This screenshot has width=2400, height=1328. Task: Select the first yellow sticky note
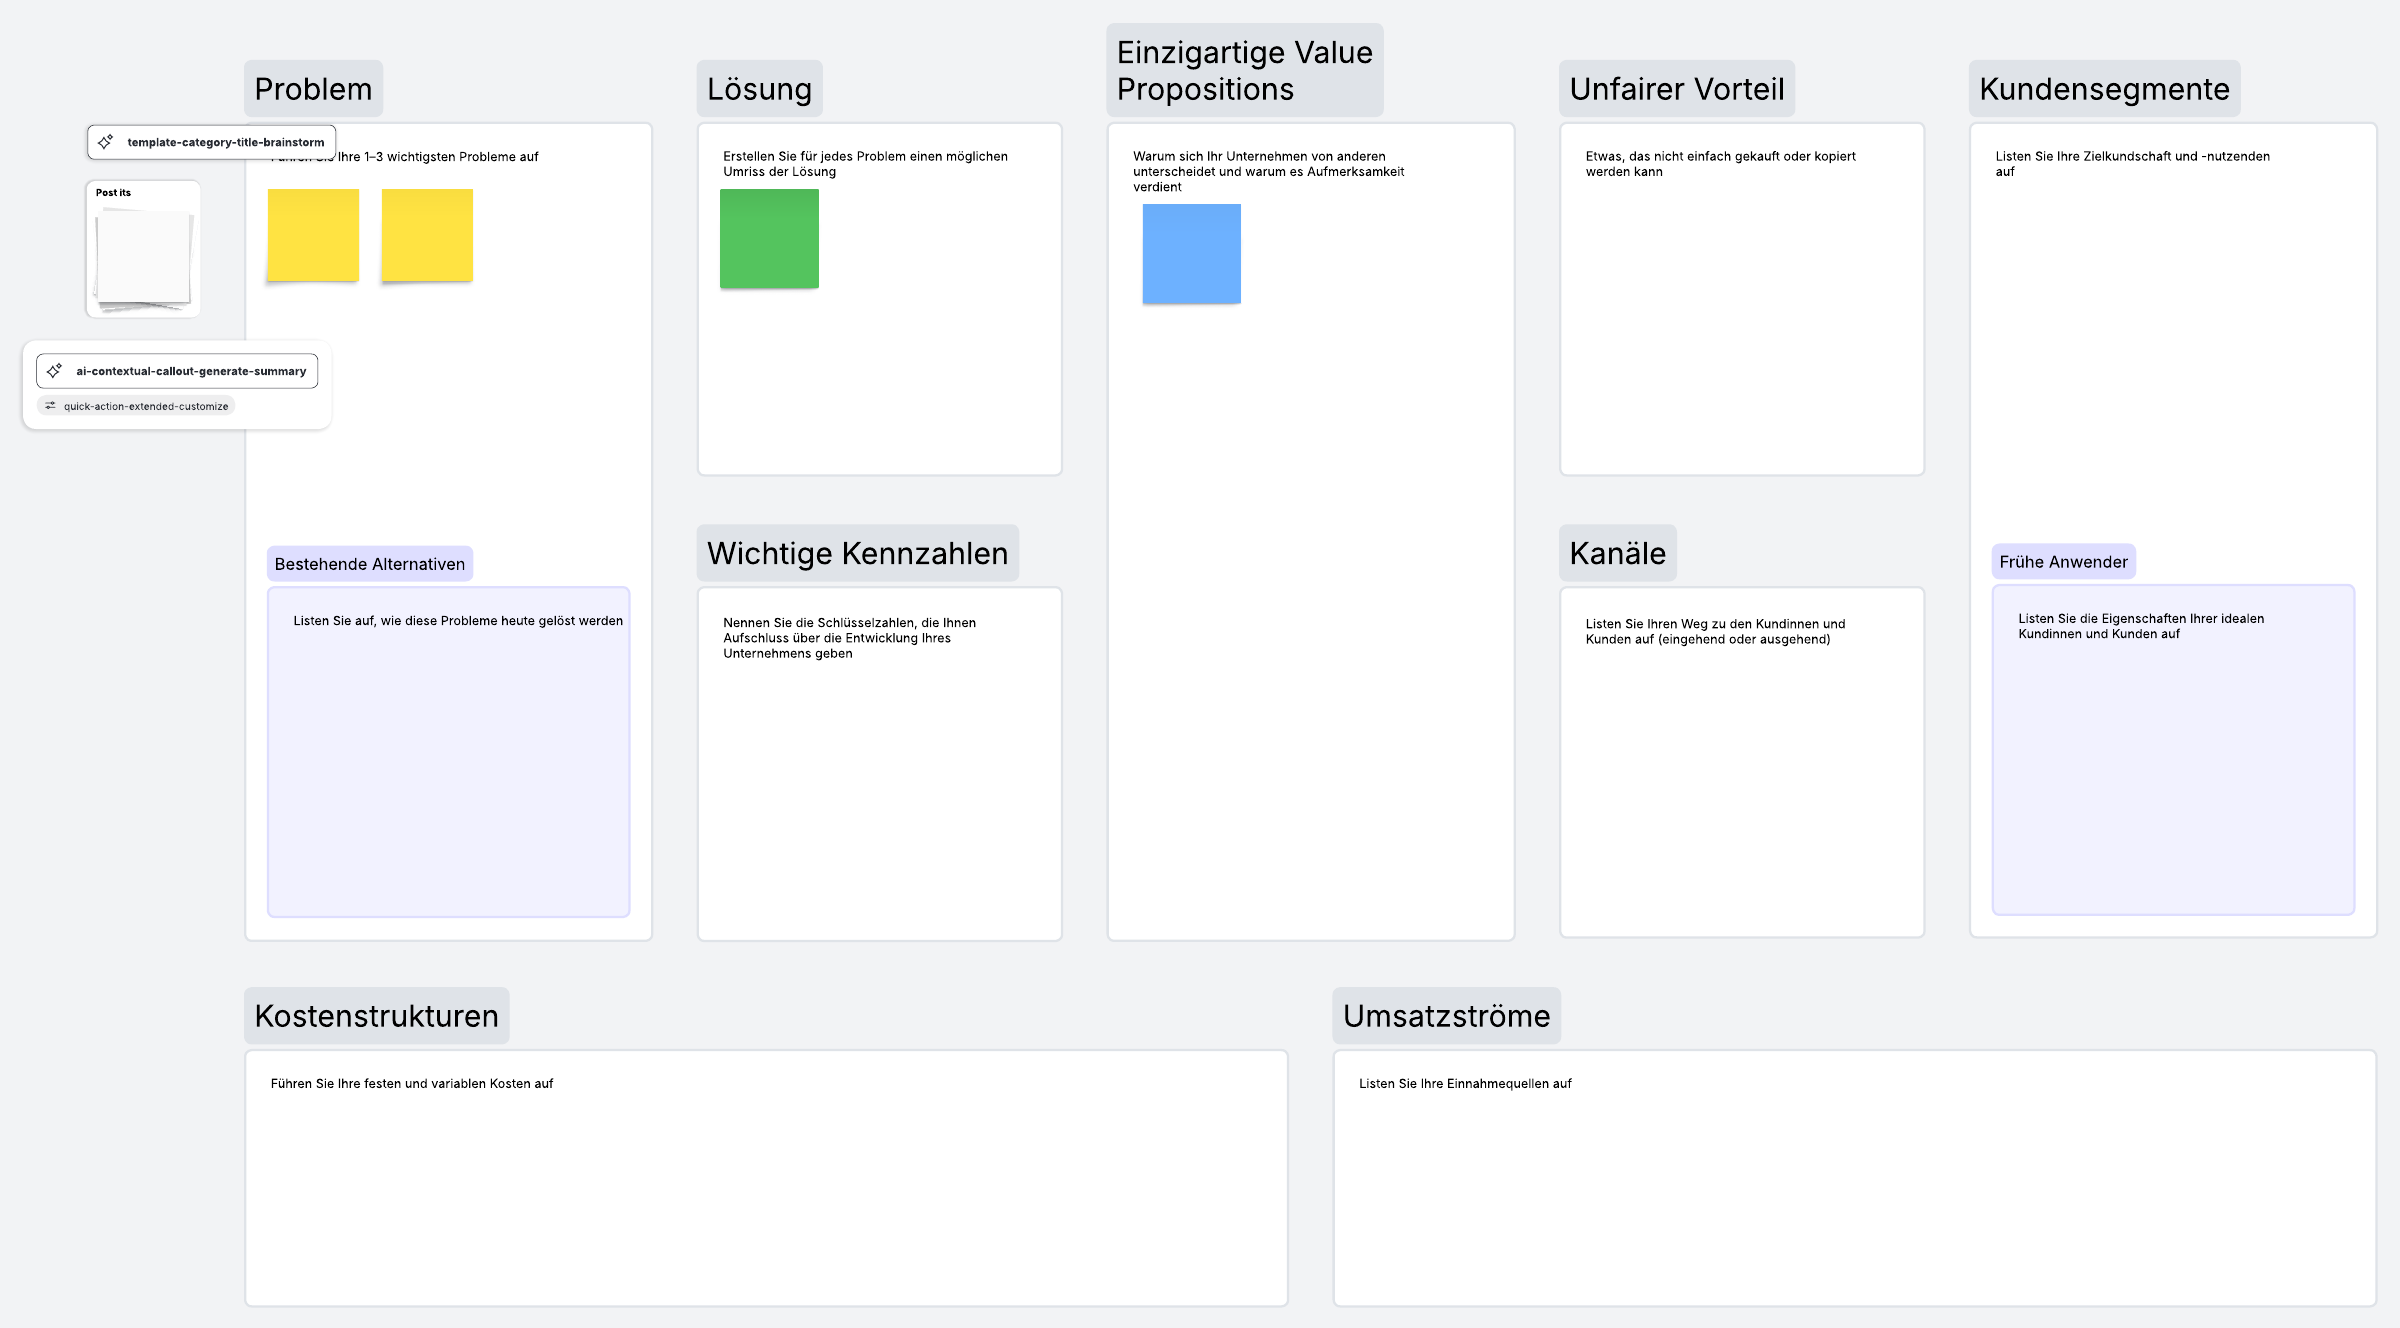pyautogui.click(x=313, y=235)
